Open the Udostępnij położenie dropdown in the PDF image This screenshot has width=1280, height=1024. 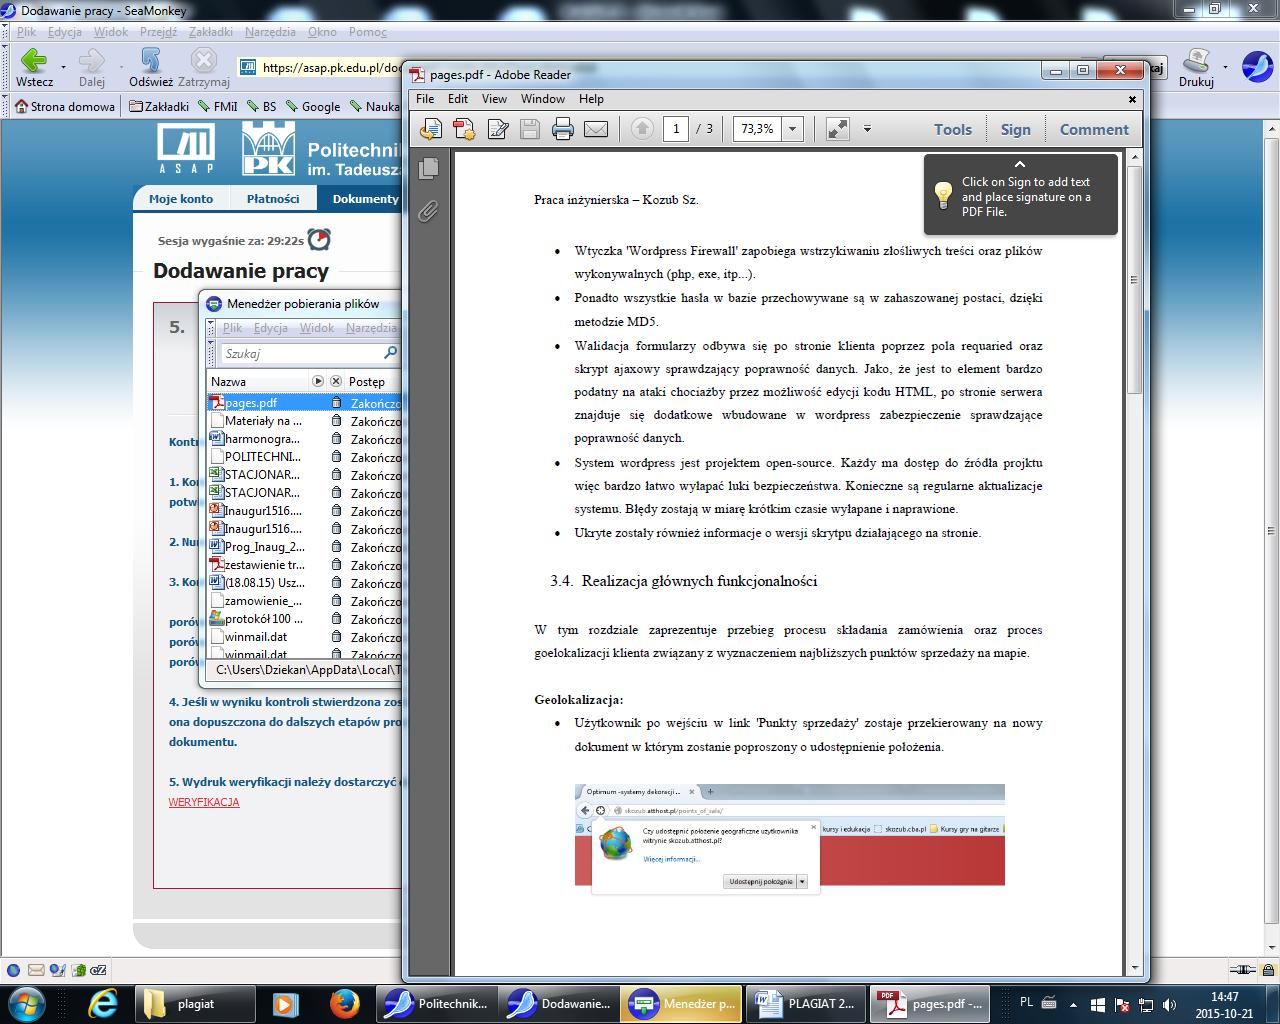point(802,882)
